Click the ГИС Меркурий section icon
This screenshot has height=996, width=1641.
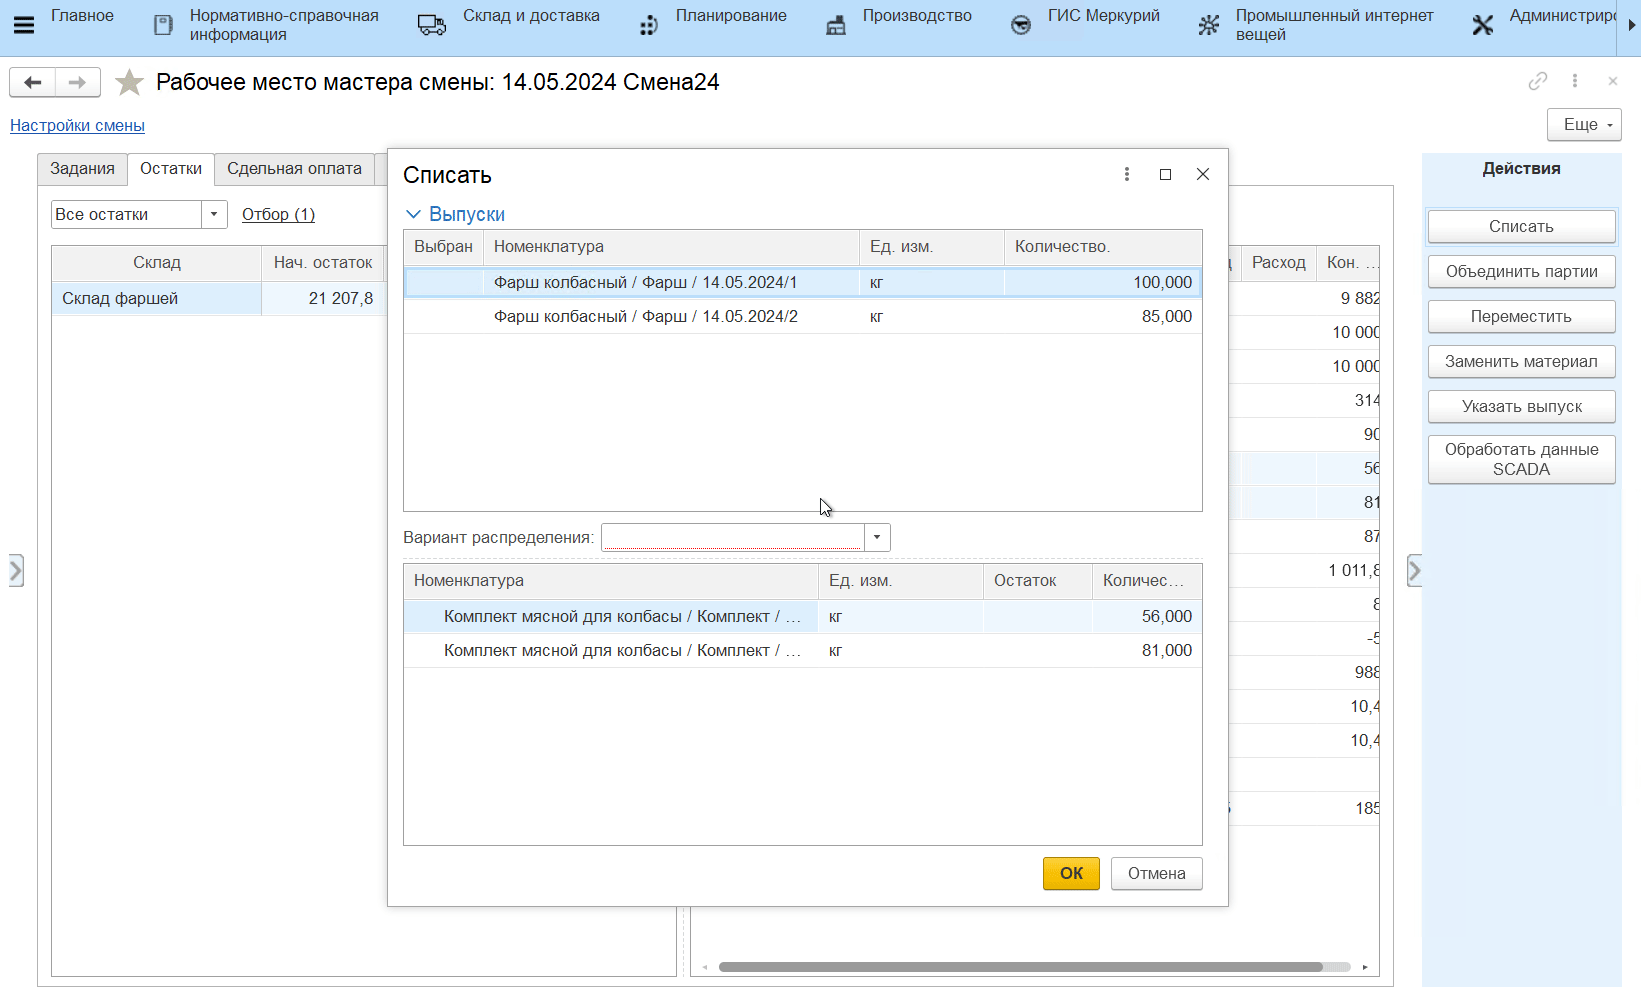[1020, 25]
